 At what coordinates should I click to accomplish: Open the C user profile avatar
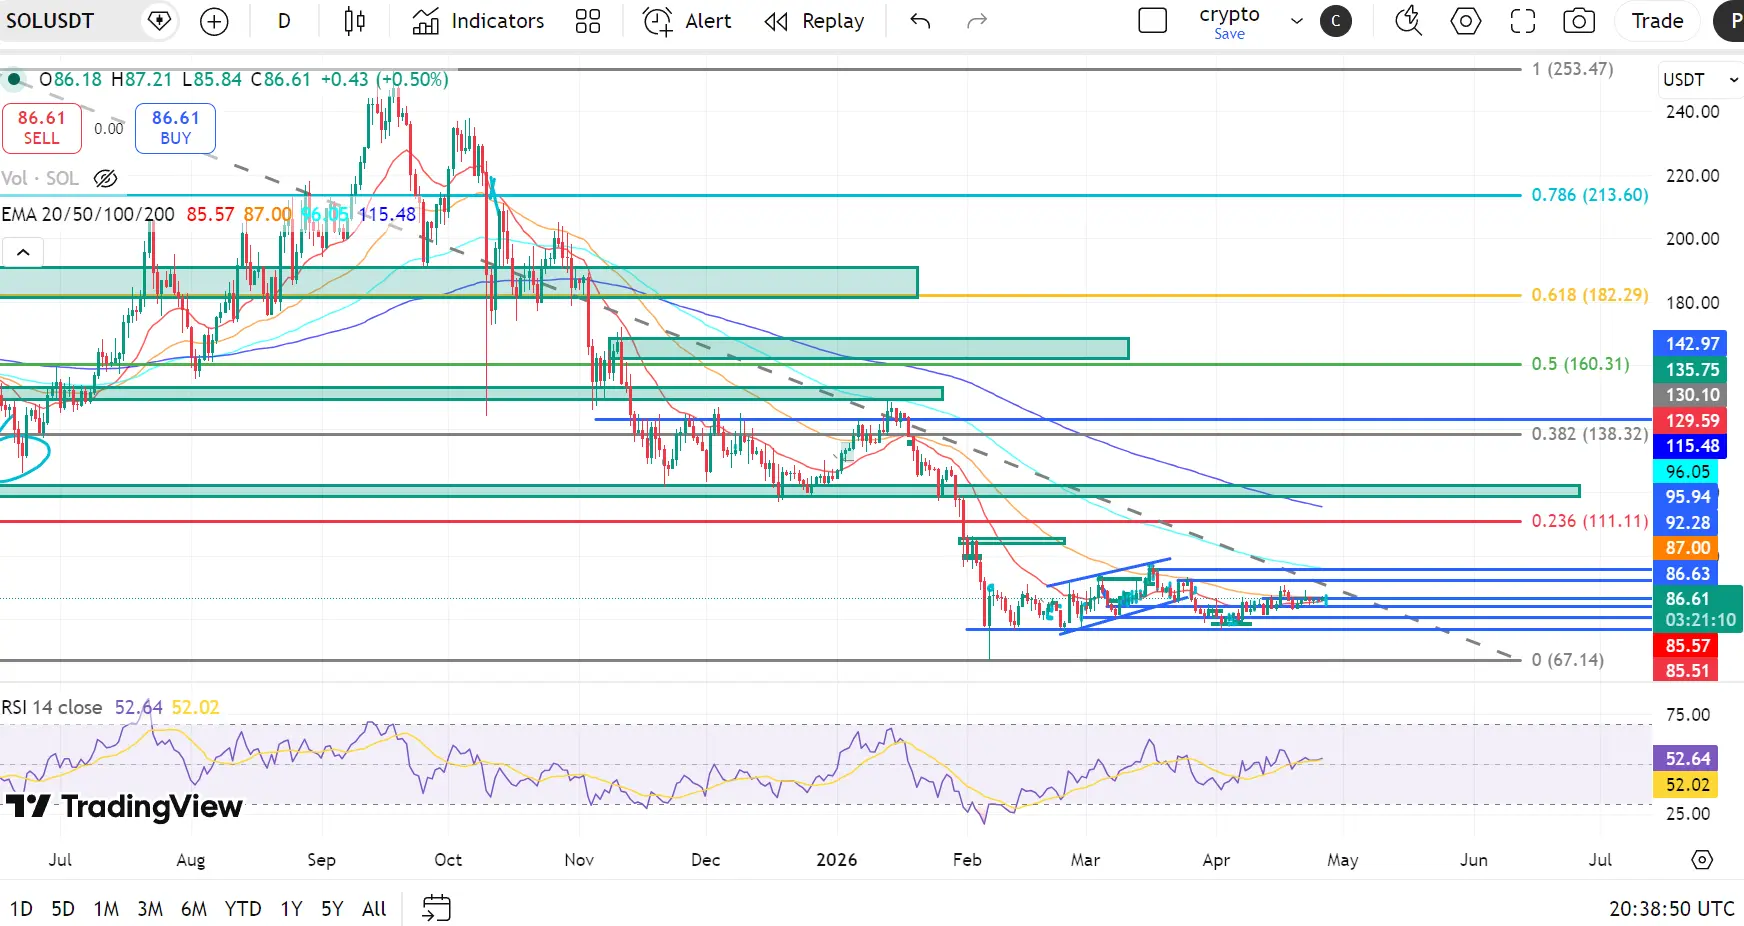pos(1335,21)
